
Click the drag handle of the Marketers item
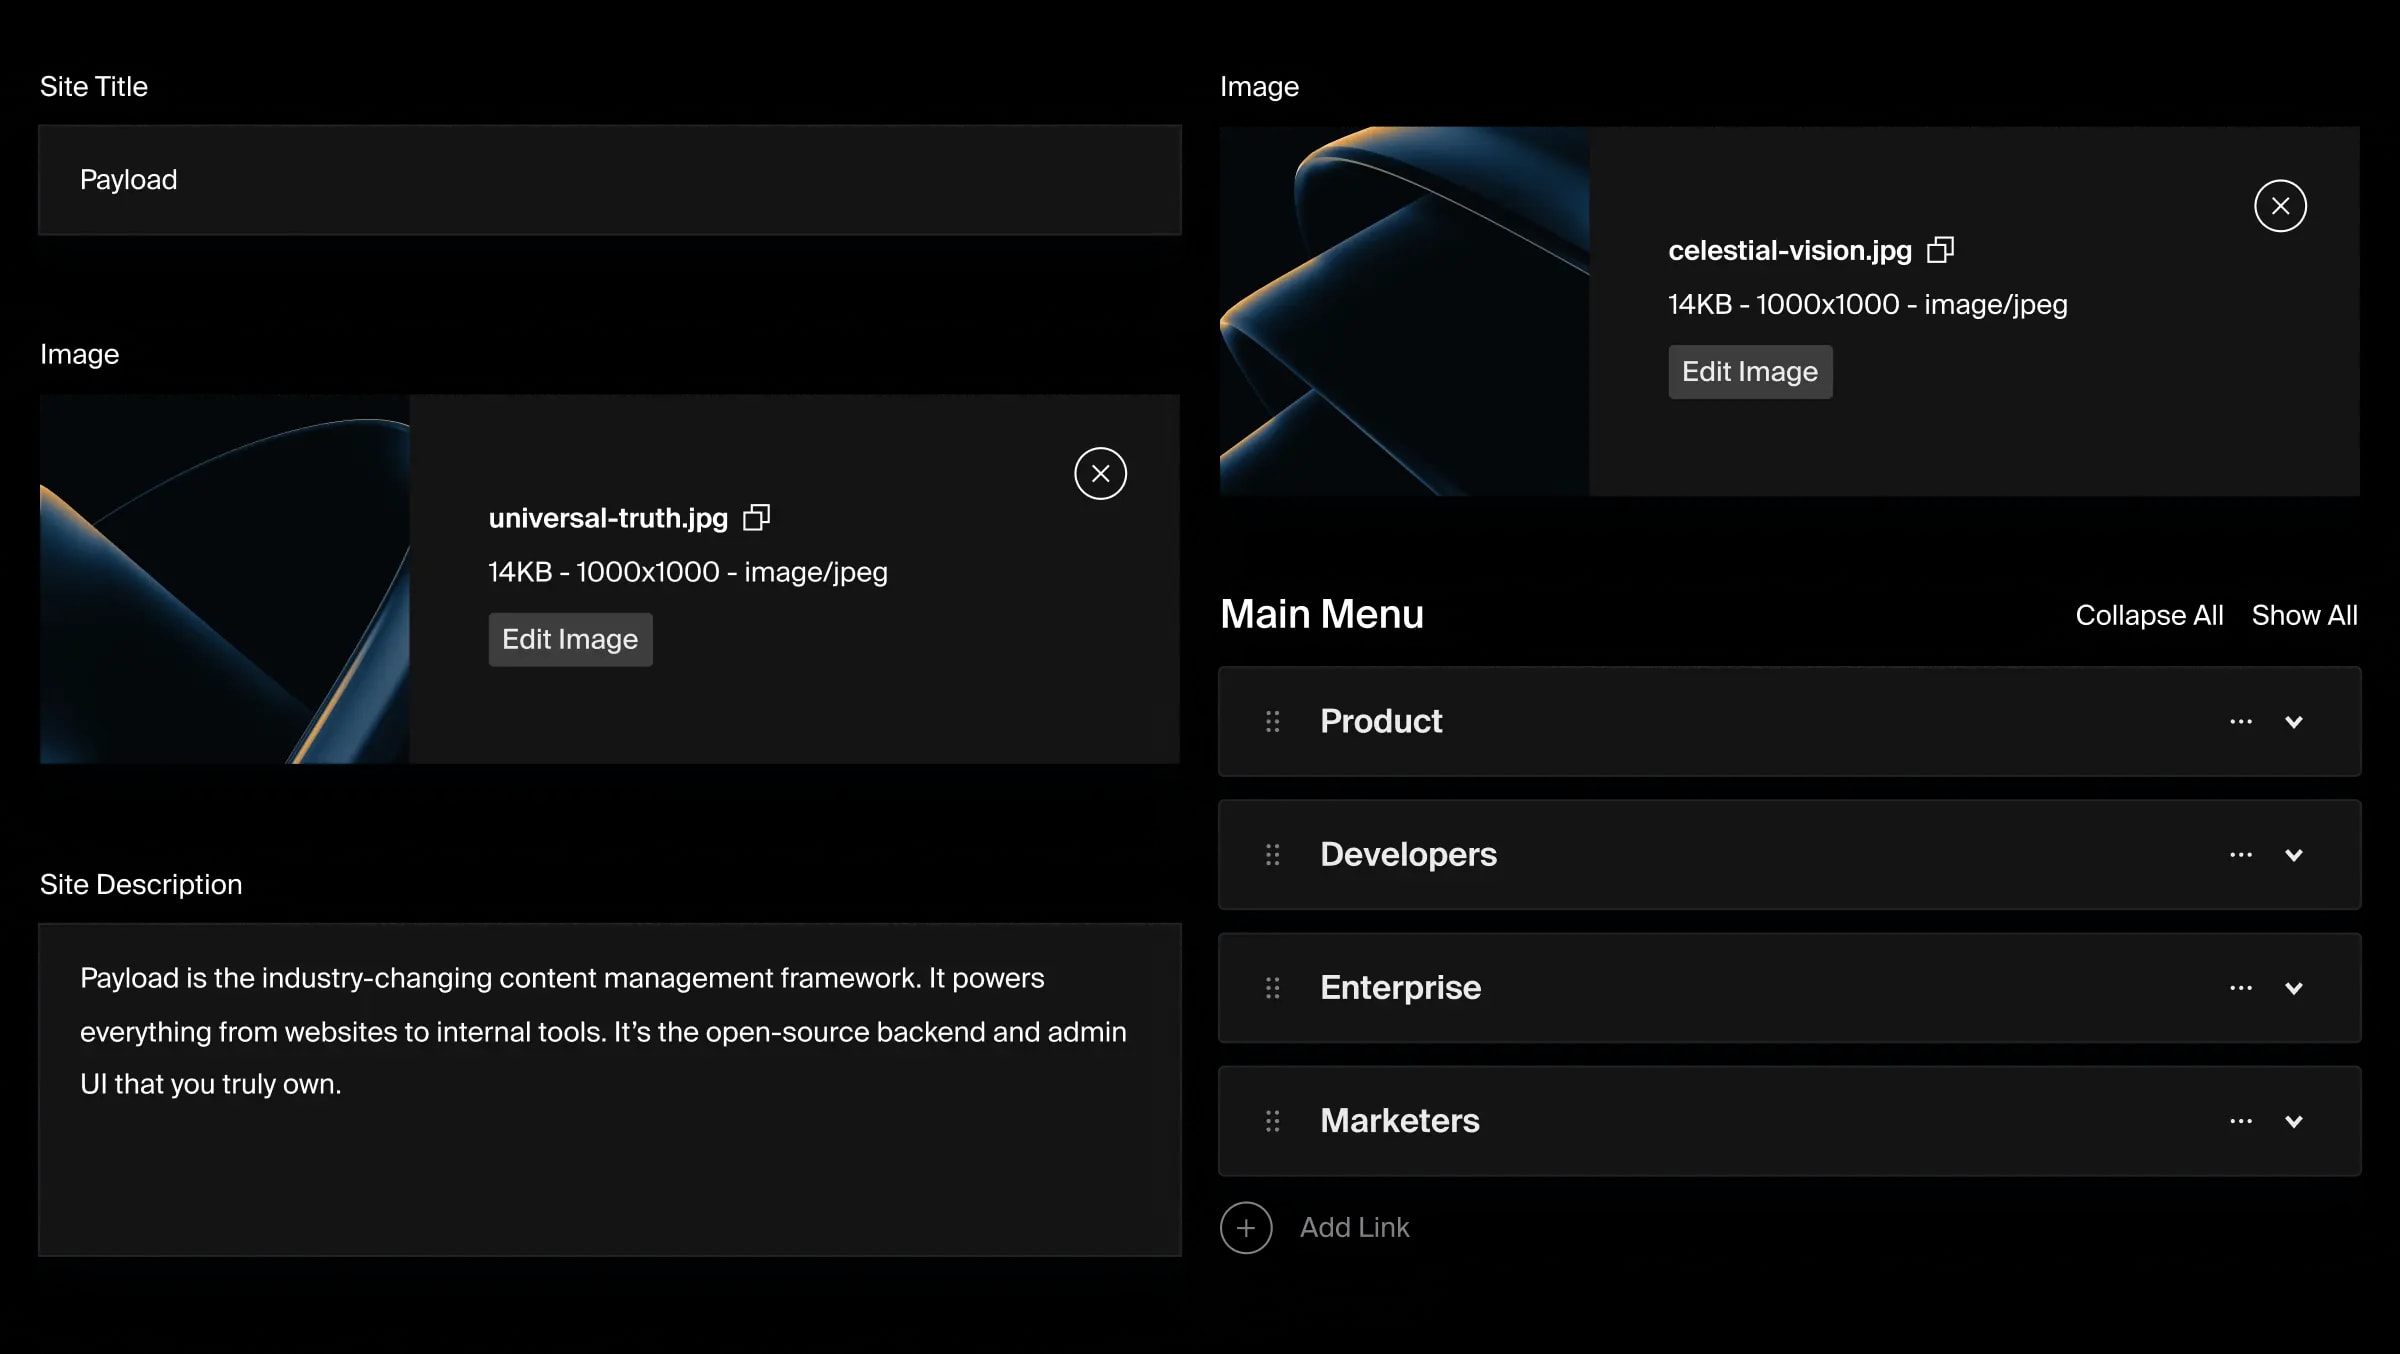pos(1272,1121)
